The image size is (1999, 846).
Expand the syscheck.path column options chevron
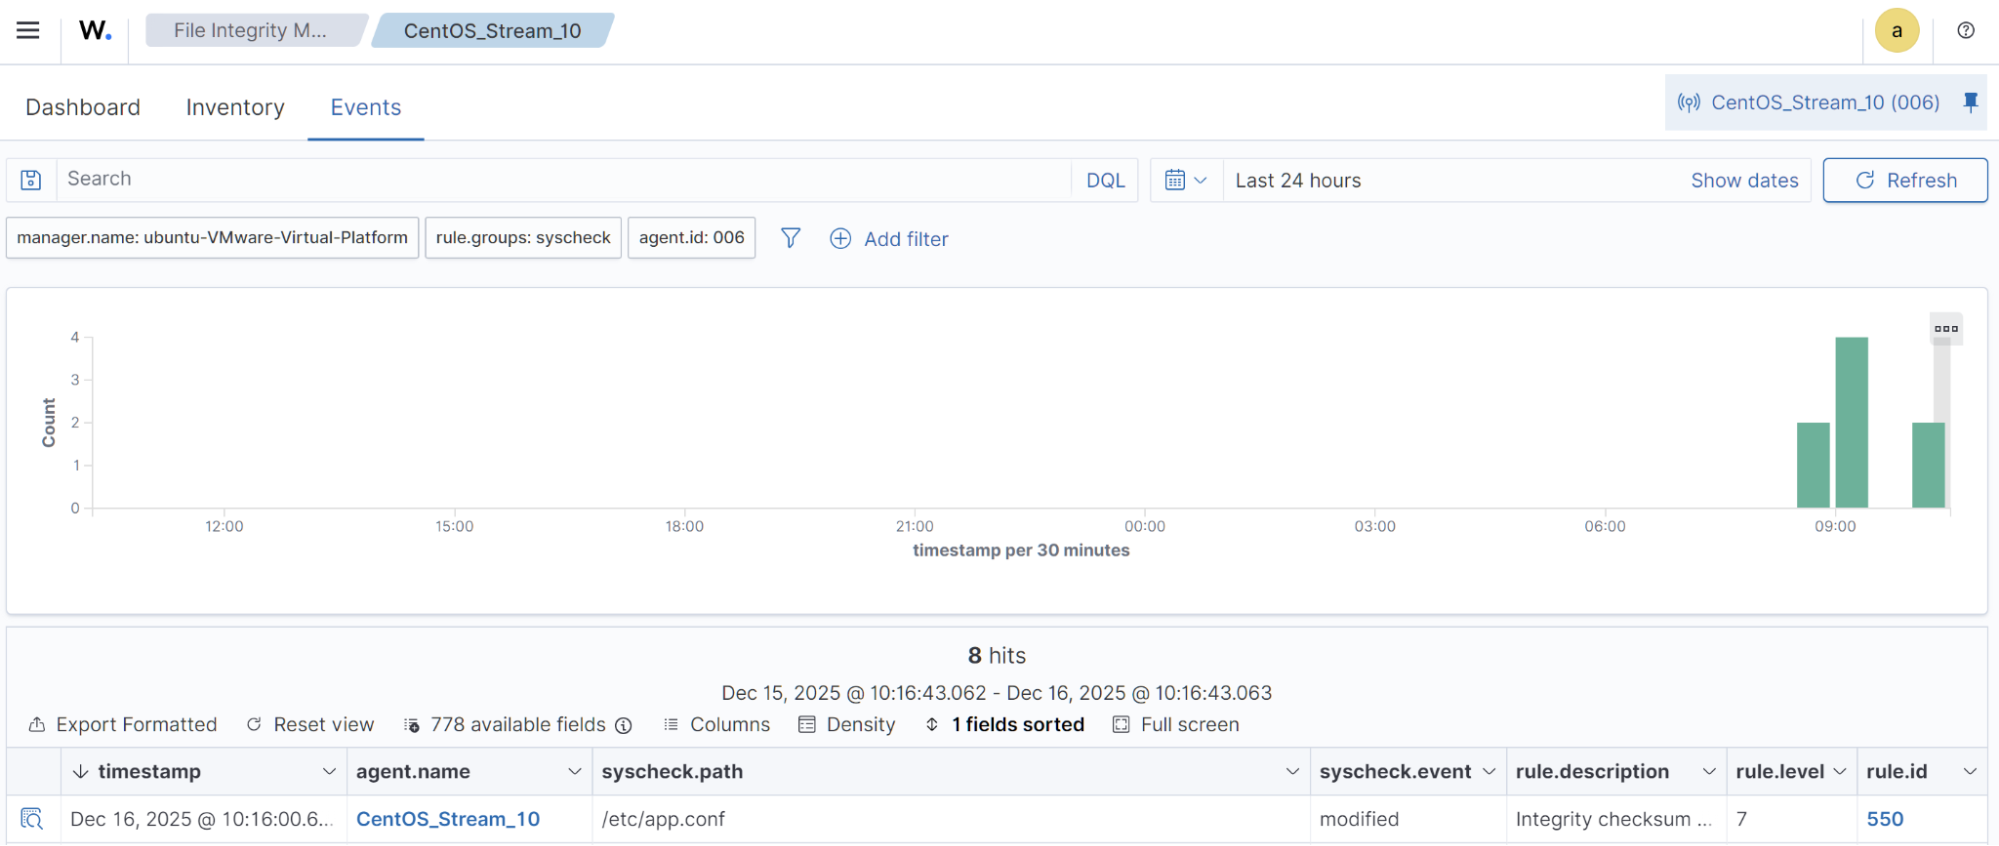[x=1292, y=771]
